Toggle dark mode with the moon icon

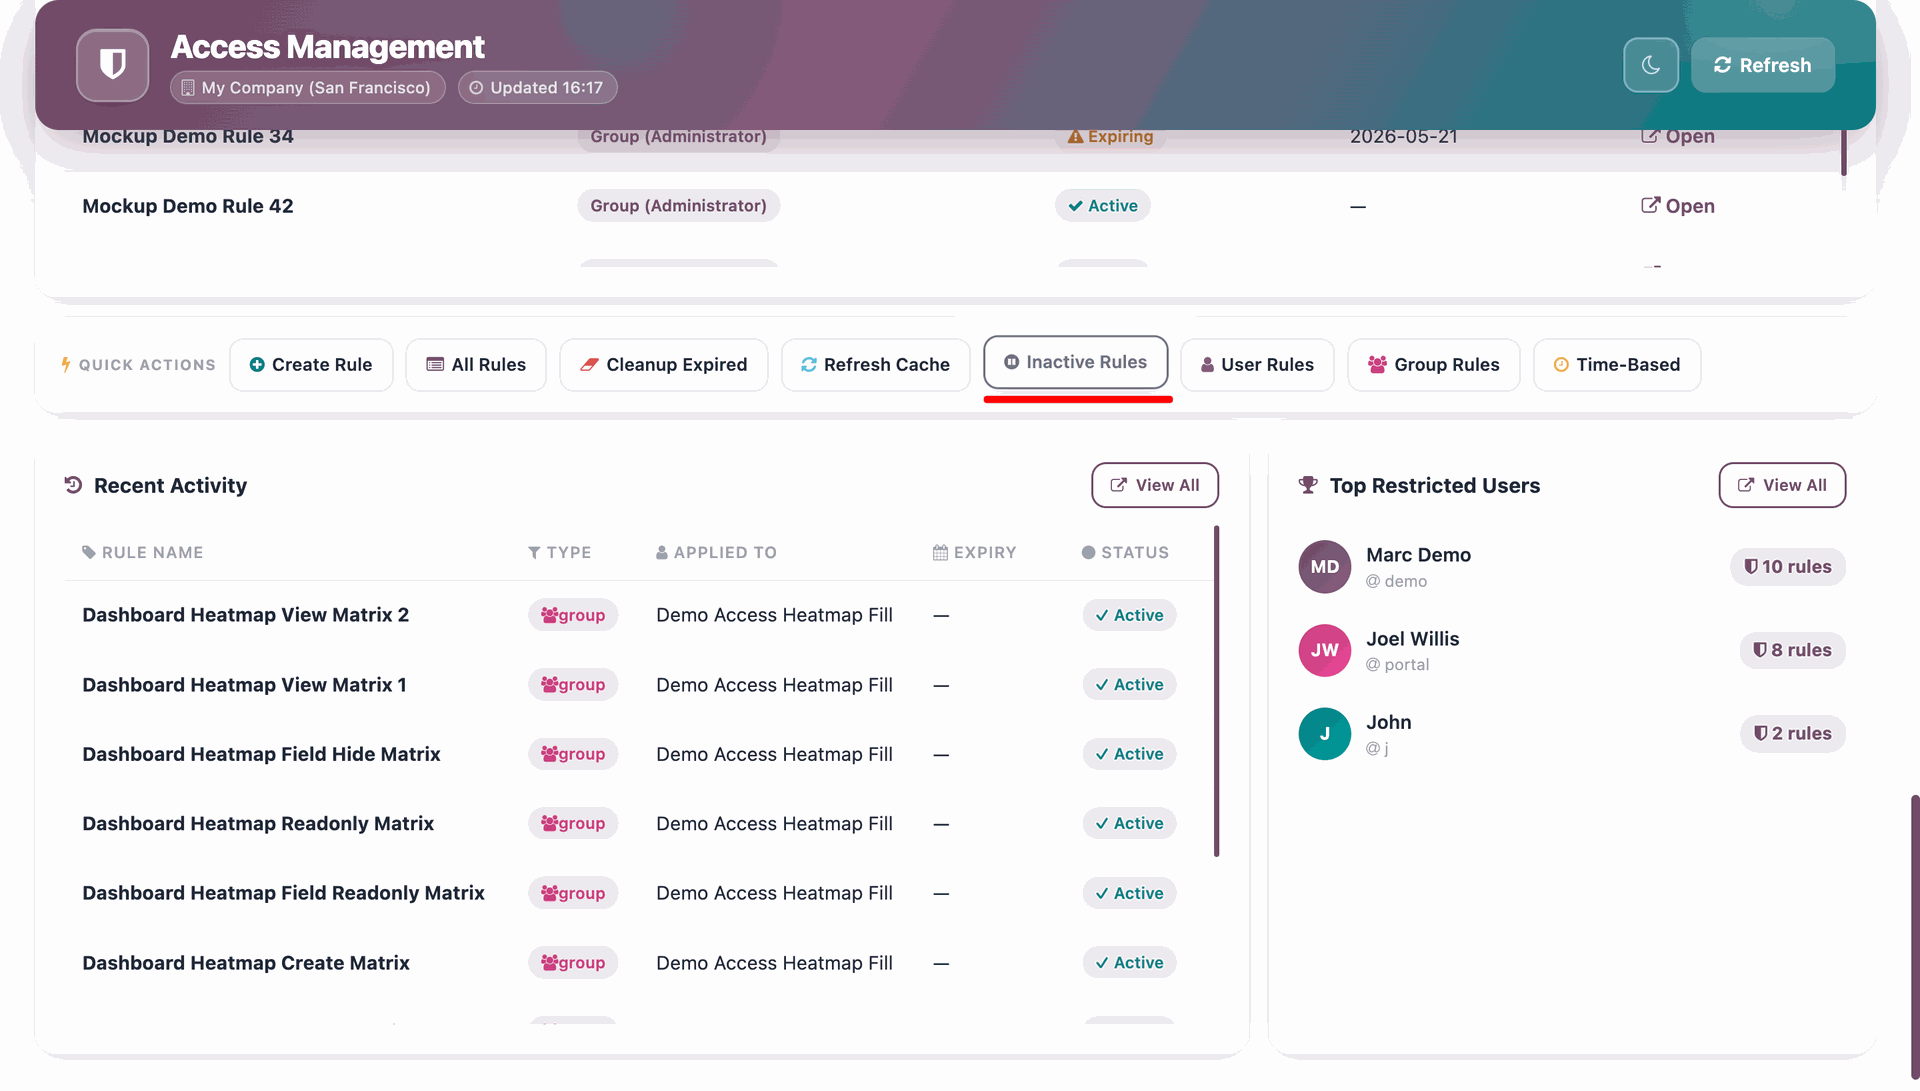pos(1650,65)
